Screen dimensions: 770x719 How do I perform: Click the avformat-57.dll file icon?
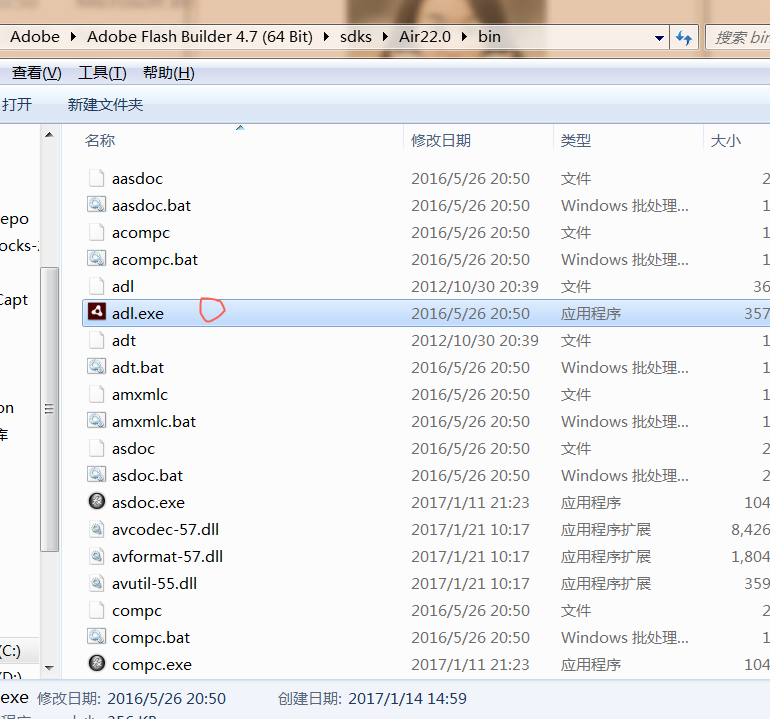pyautogui.click(x=97, y=556)
